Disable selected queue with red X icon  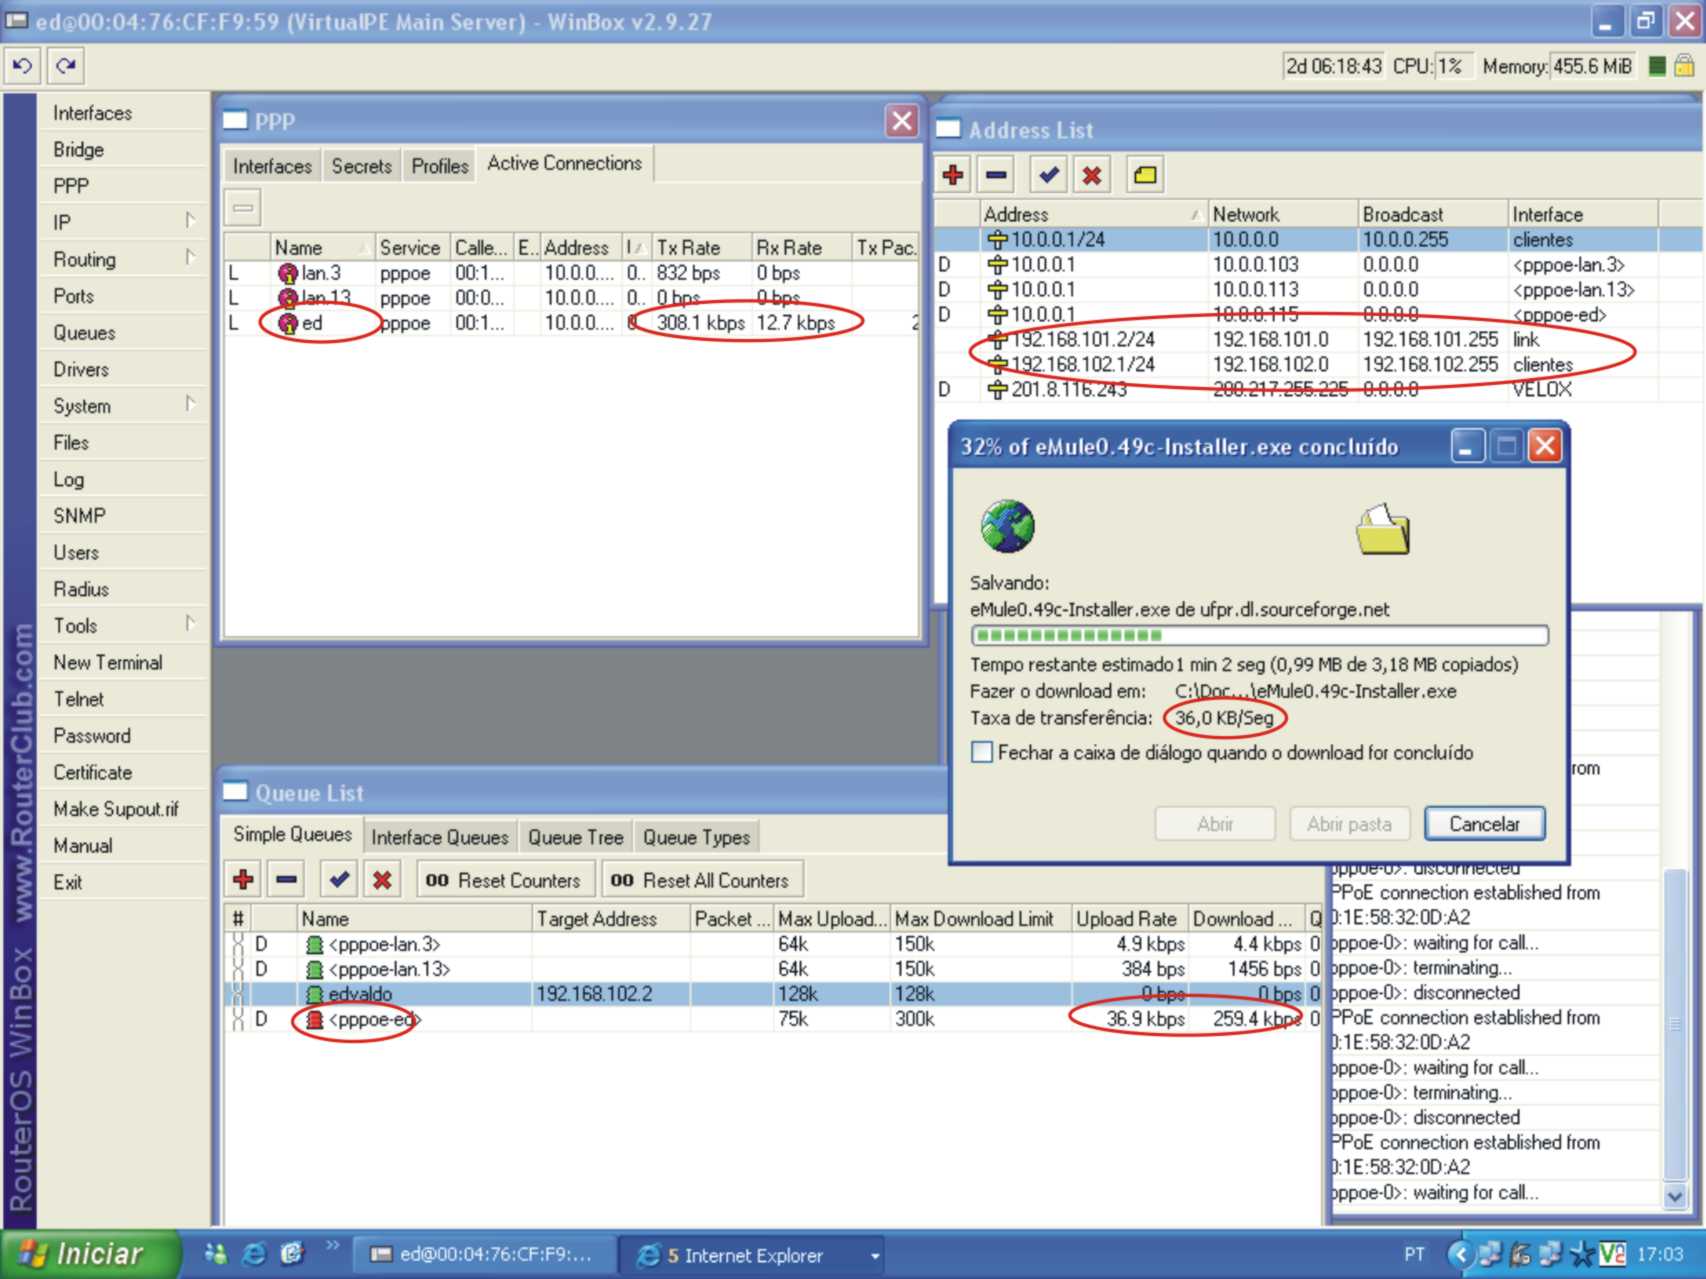click(382, 880)
